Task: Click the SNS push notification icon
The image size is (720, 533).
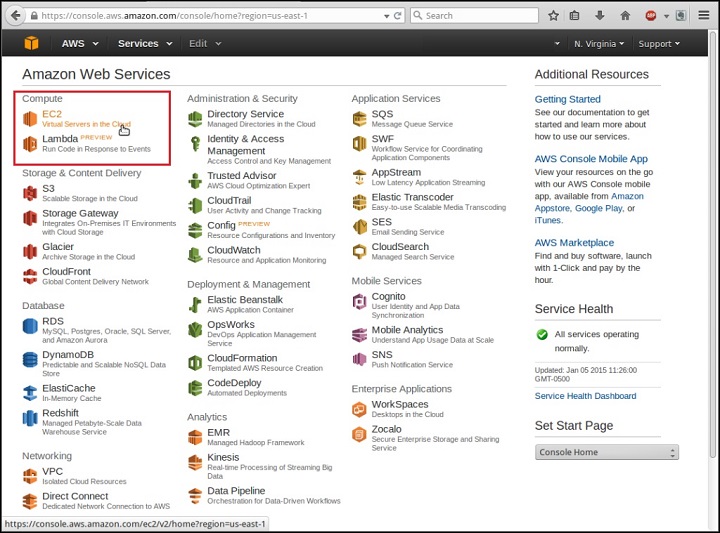Action: [360, 359]
